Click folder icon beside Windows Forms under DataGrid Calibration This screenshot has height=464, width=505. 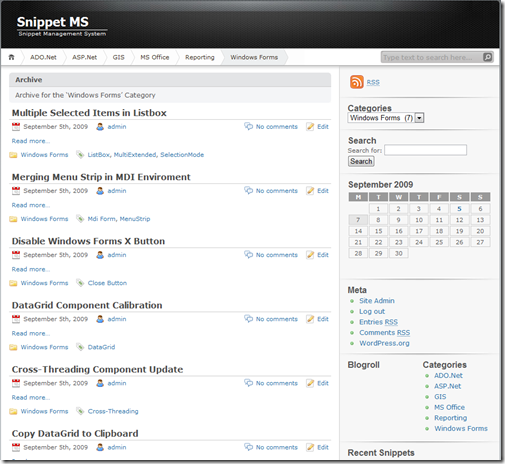point(13,347)
